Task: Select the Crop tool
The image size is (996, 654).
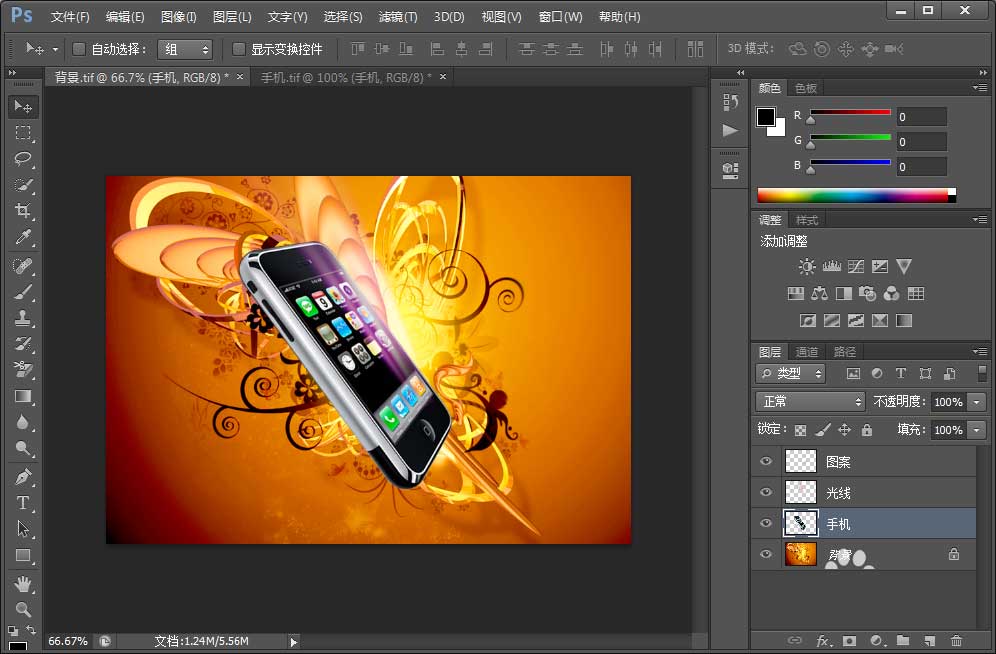Action: point(24,211)
